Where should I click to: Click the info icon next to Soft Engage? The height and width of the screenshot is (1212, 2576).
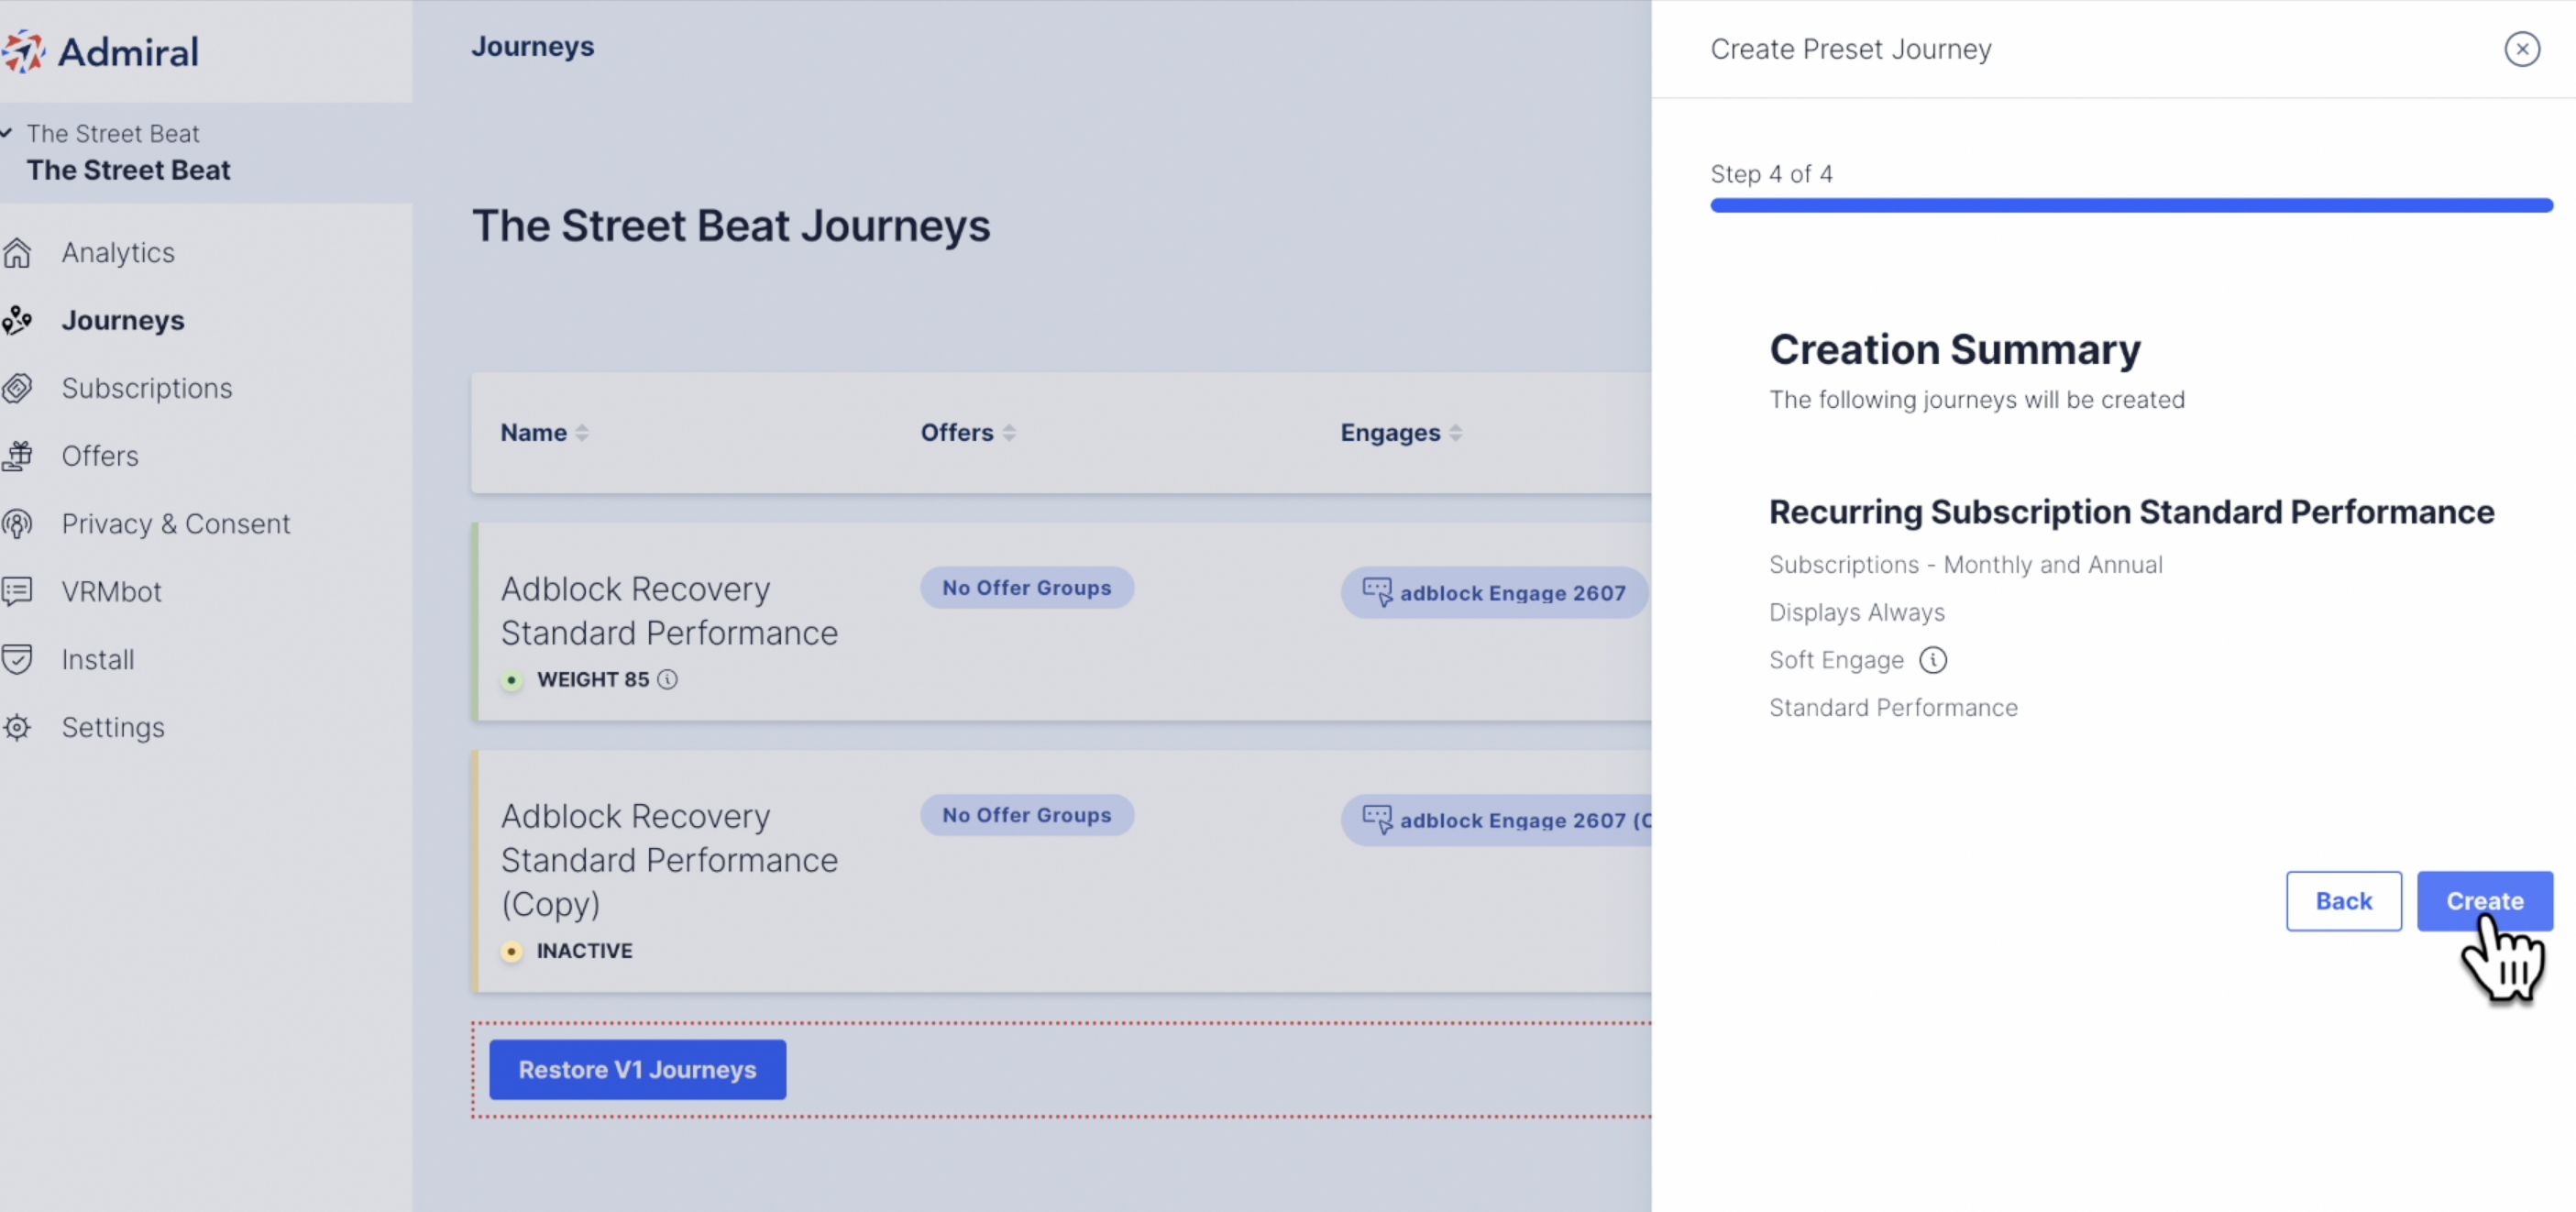pyautogui.click(x=1932, y=660)
